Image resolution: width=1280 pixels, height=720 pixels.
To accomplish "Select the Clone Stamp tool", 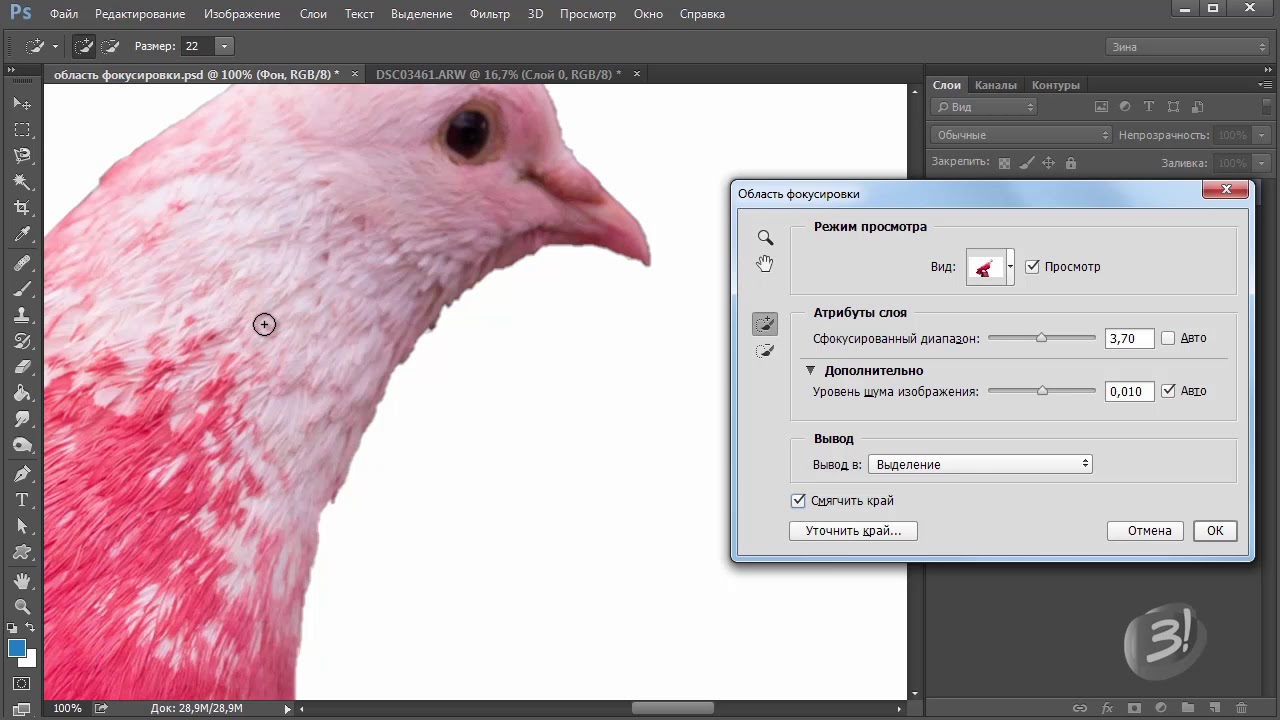I will coord(22,315).
